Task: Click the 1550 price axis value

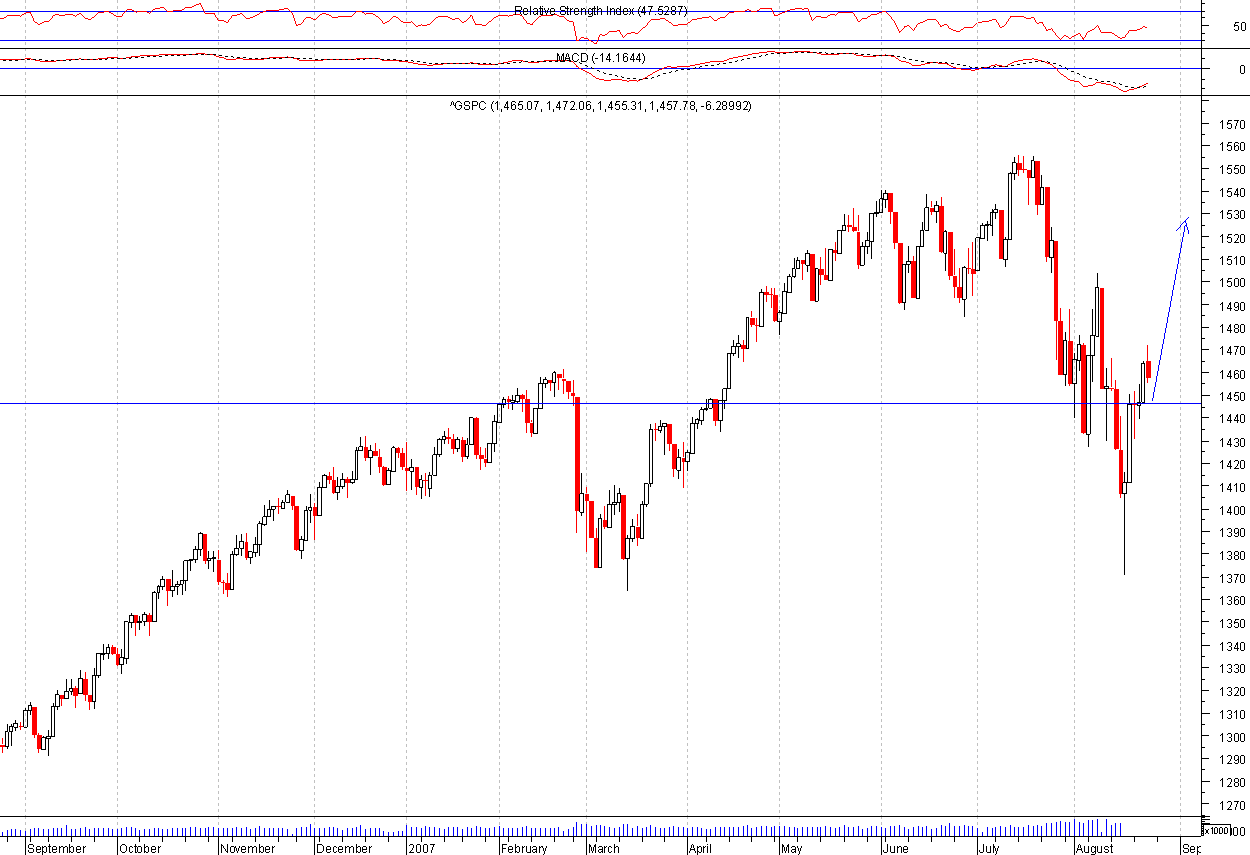Action: point(1231,169)
